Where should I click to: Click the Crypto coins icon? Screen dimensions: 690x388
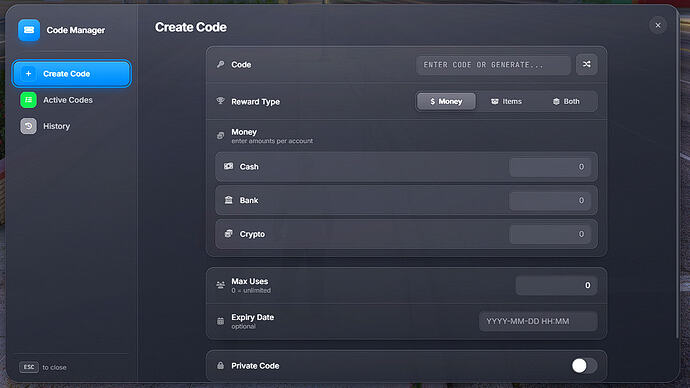(x=228, y=234)
